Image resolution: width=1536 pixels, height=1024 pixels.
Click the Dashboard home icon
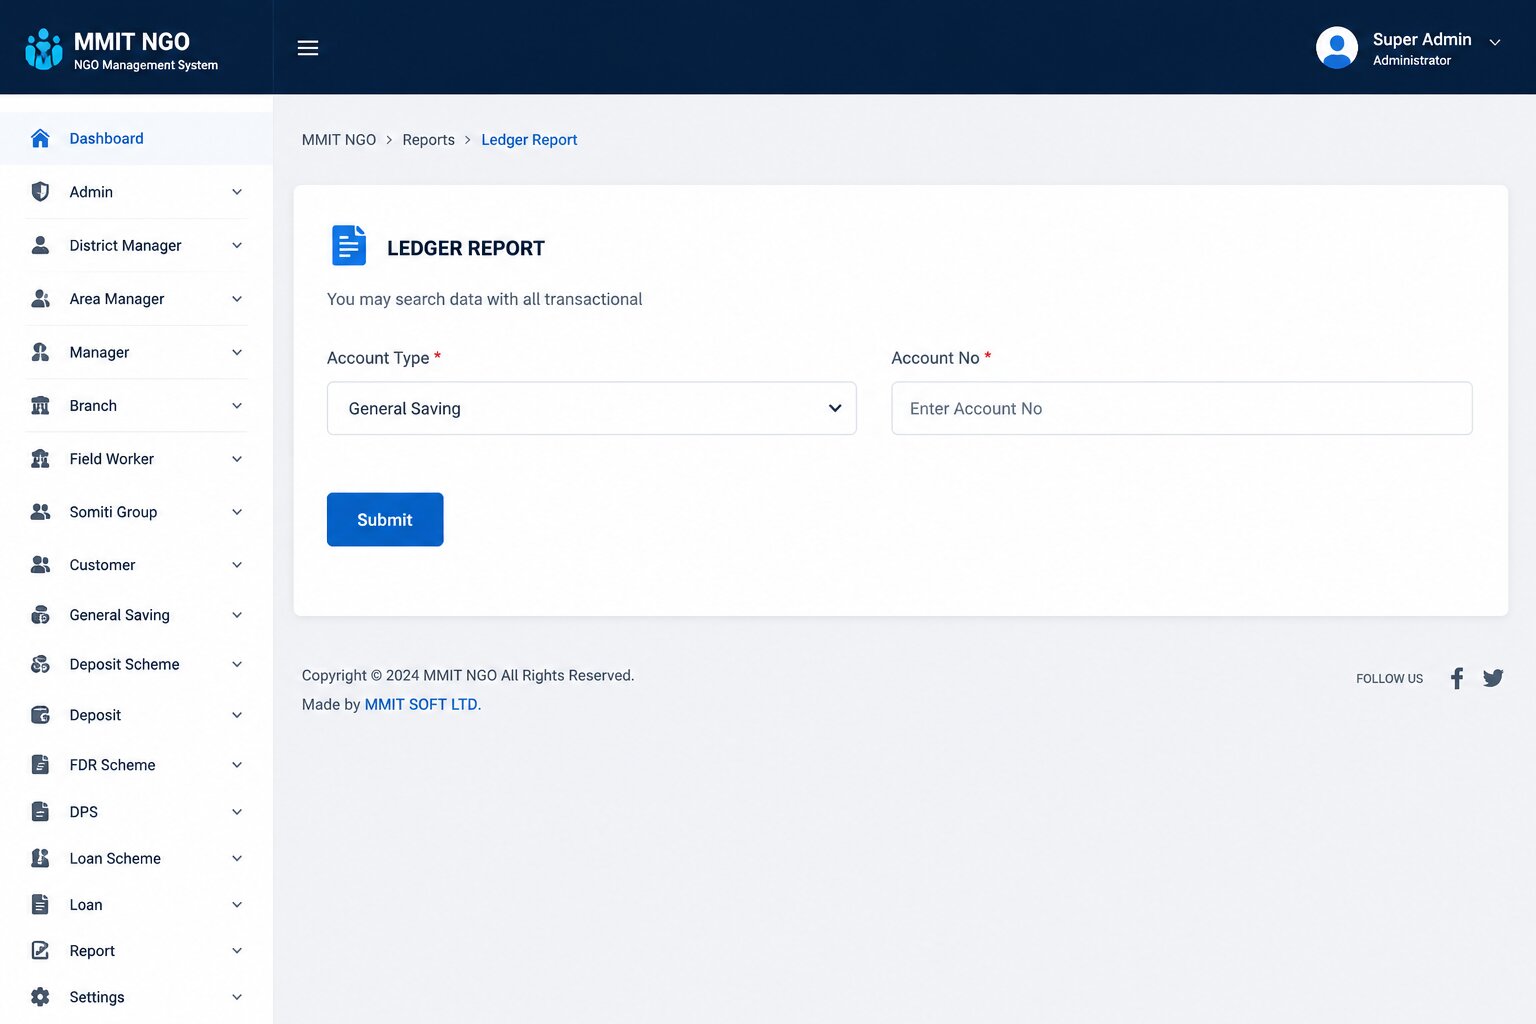(x=40, y=138)
